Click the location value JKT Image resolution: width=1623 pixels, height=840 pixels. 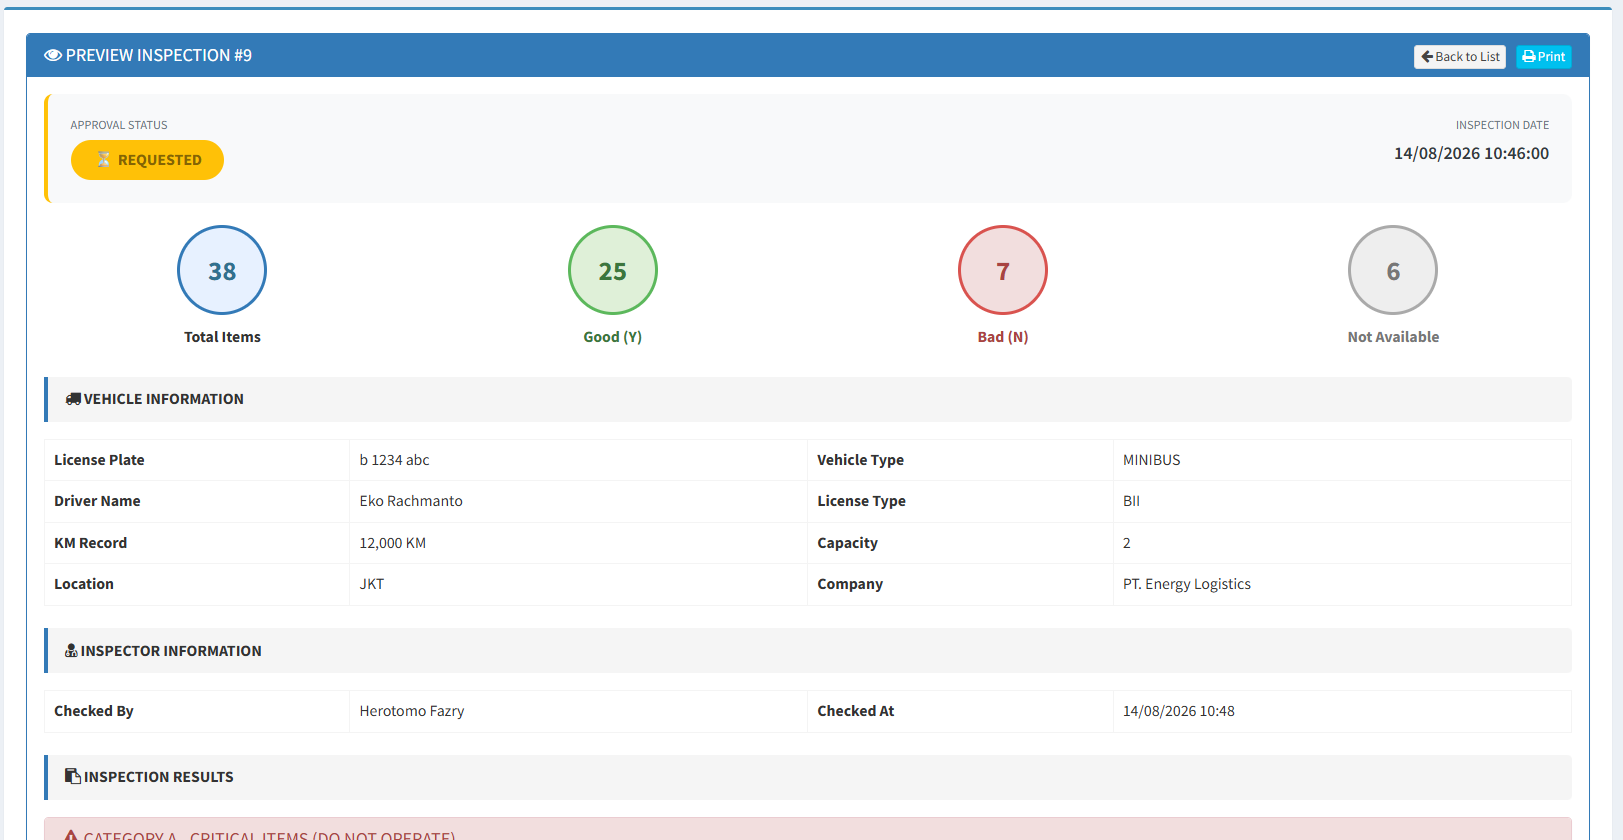pyautogui.click(x=371, y=584)
